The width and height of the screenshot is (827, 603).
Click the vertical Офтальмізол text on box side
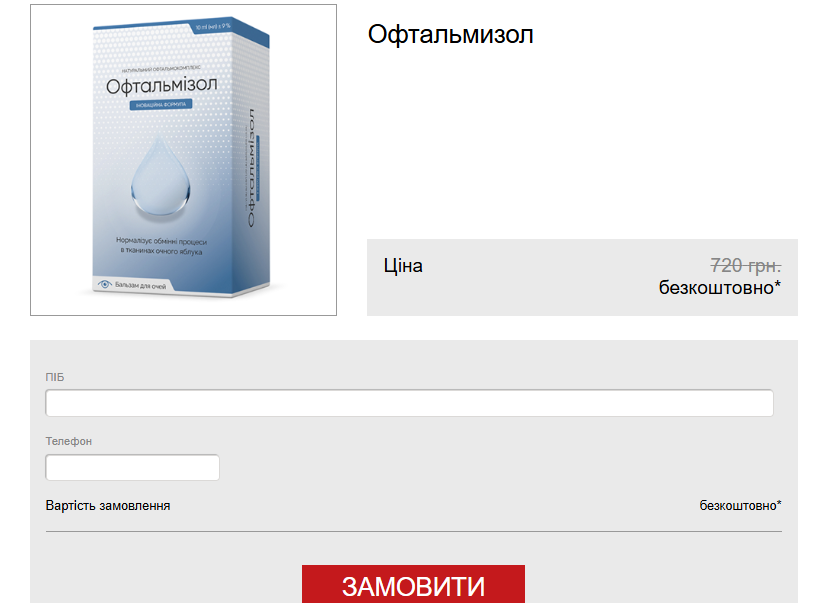(251, 168)
